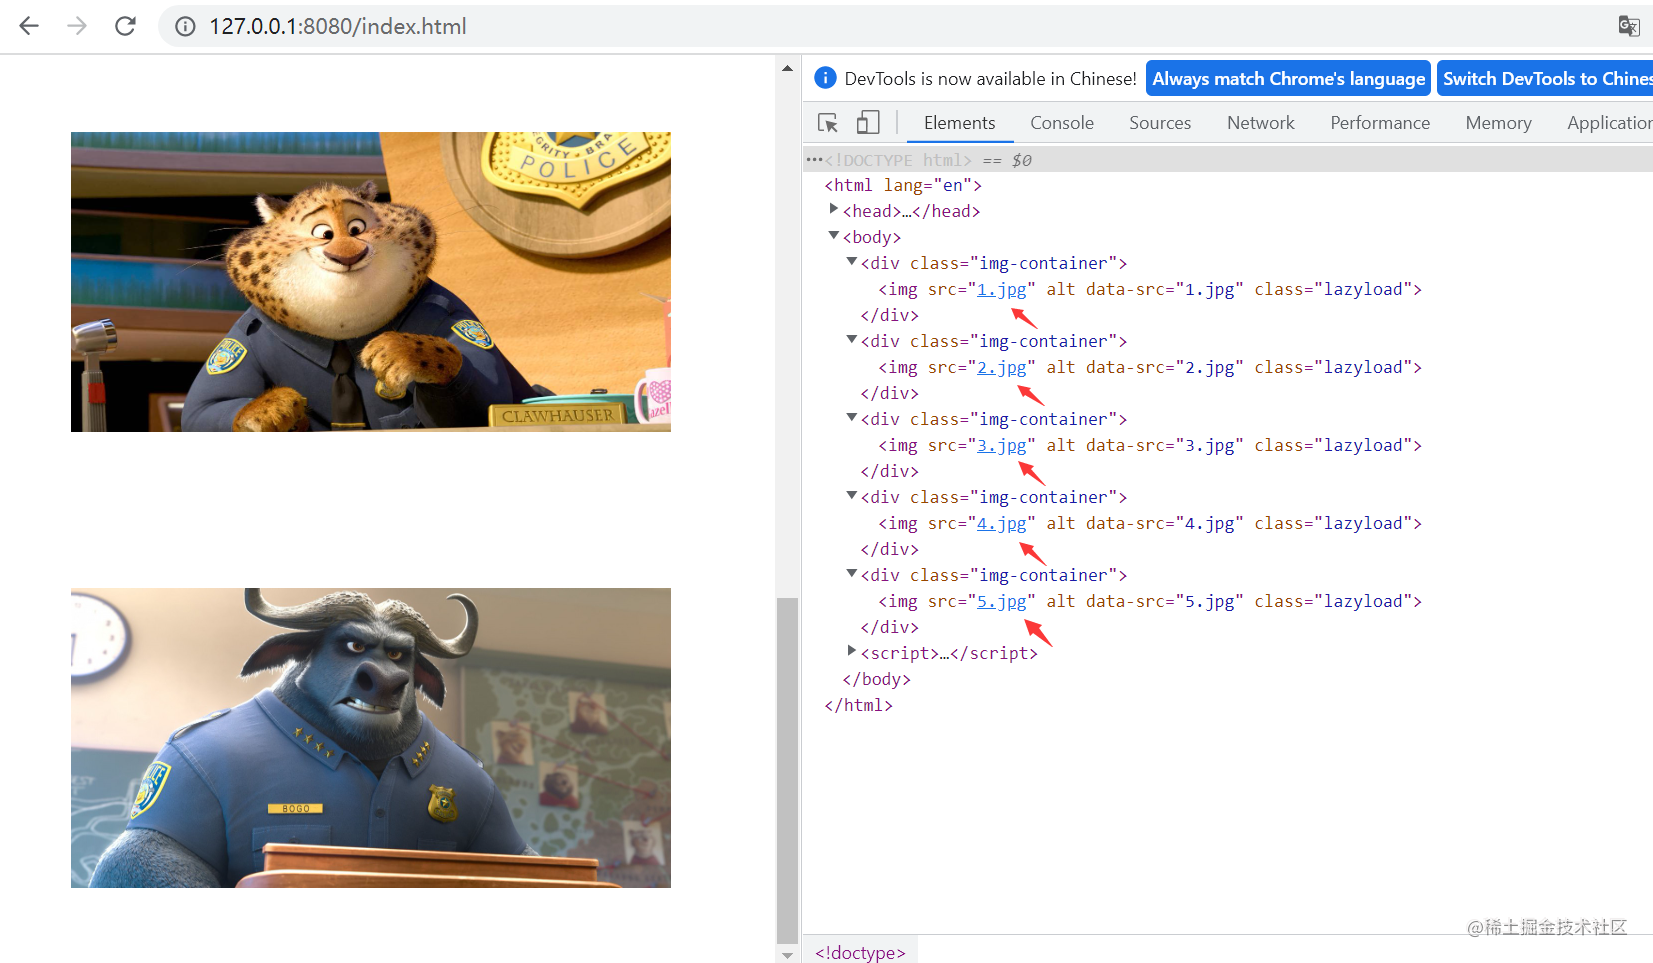Select the closing </html> tag
The height and width of the screenshot is (963, 1653).
pos(859,705)
